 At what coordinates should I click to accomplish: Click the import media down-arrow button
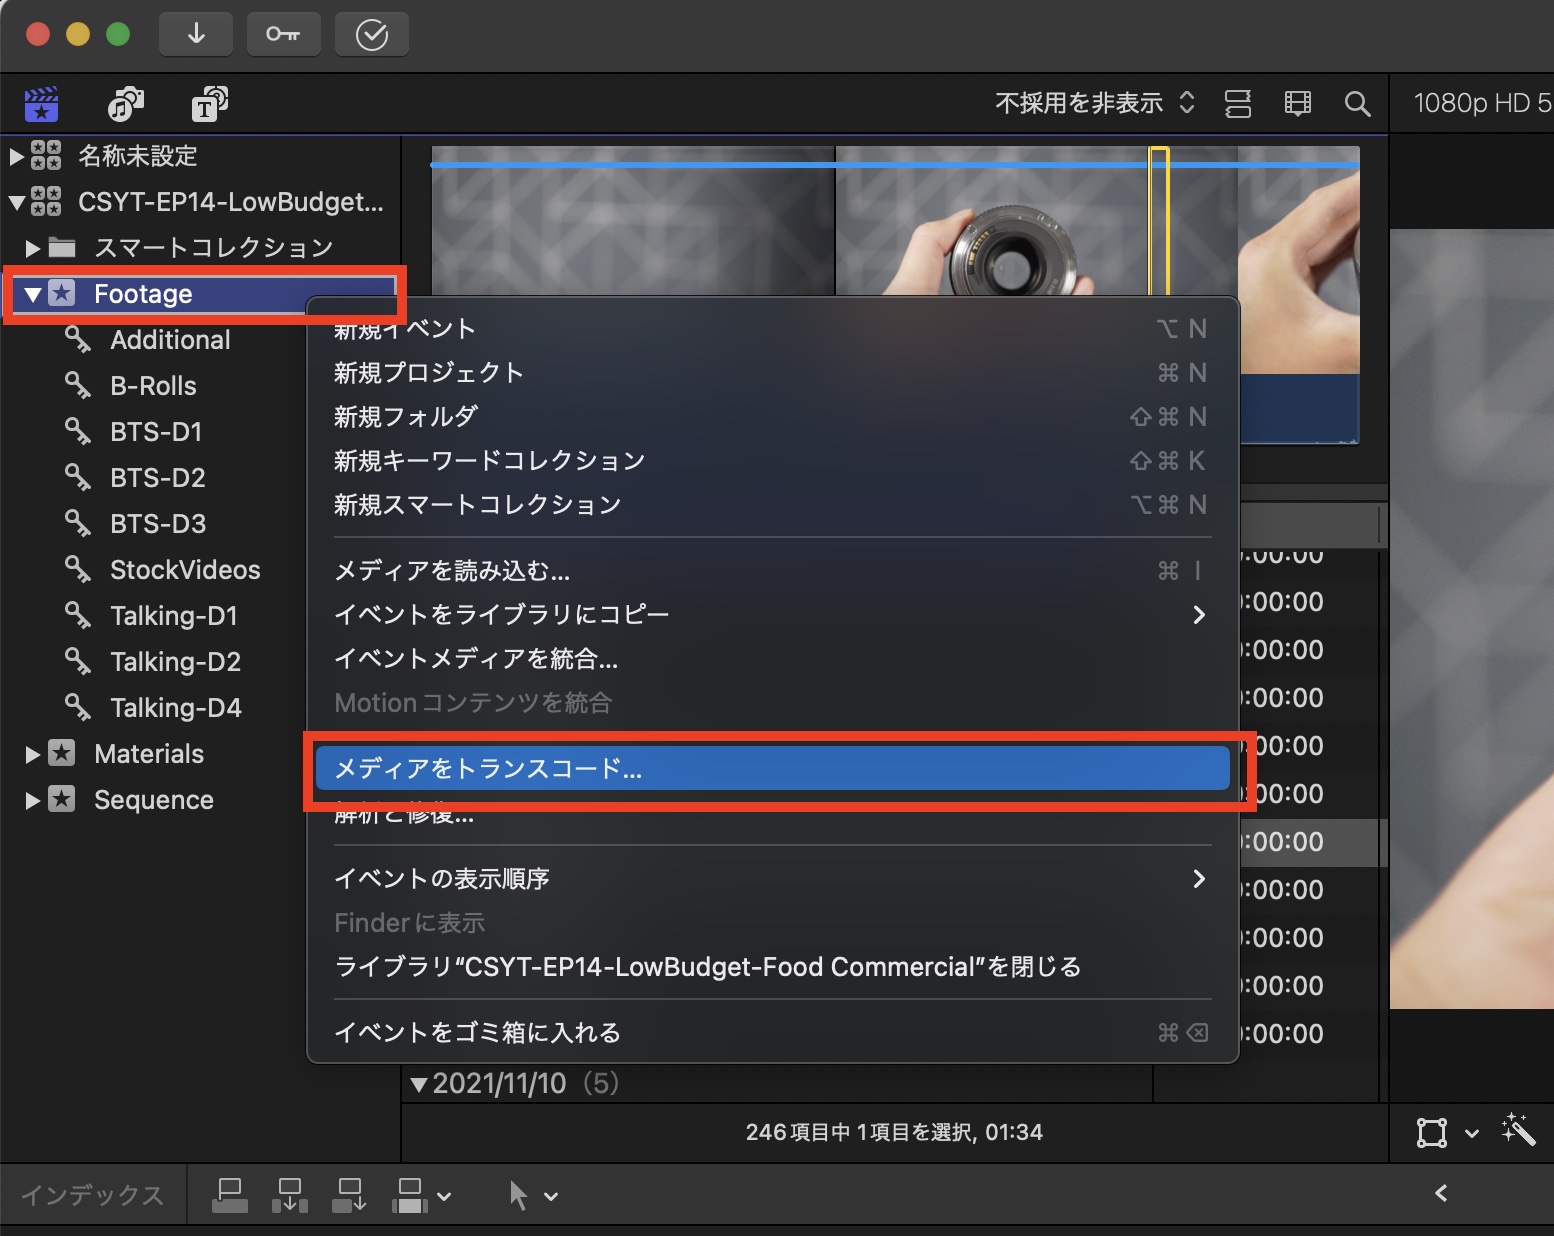click(x=196, y=35)
